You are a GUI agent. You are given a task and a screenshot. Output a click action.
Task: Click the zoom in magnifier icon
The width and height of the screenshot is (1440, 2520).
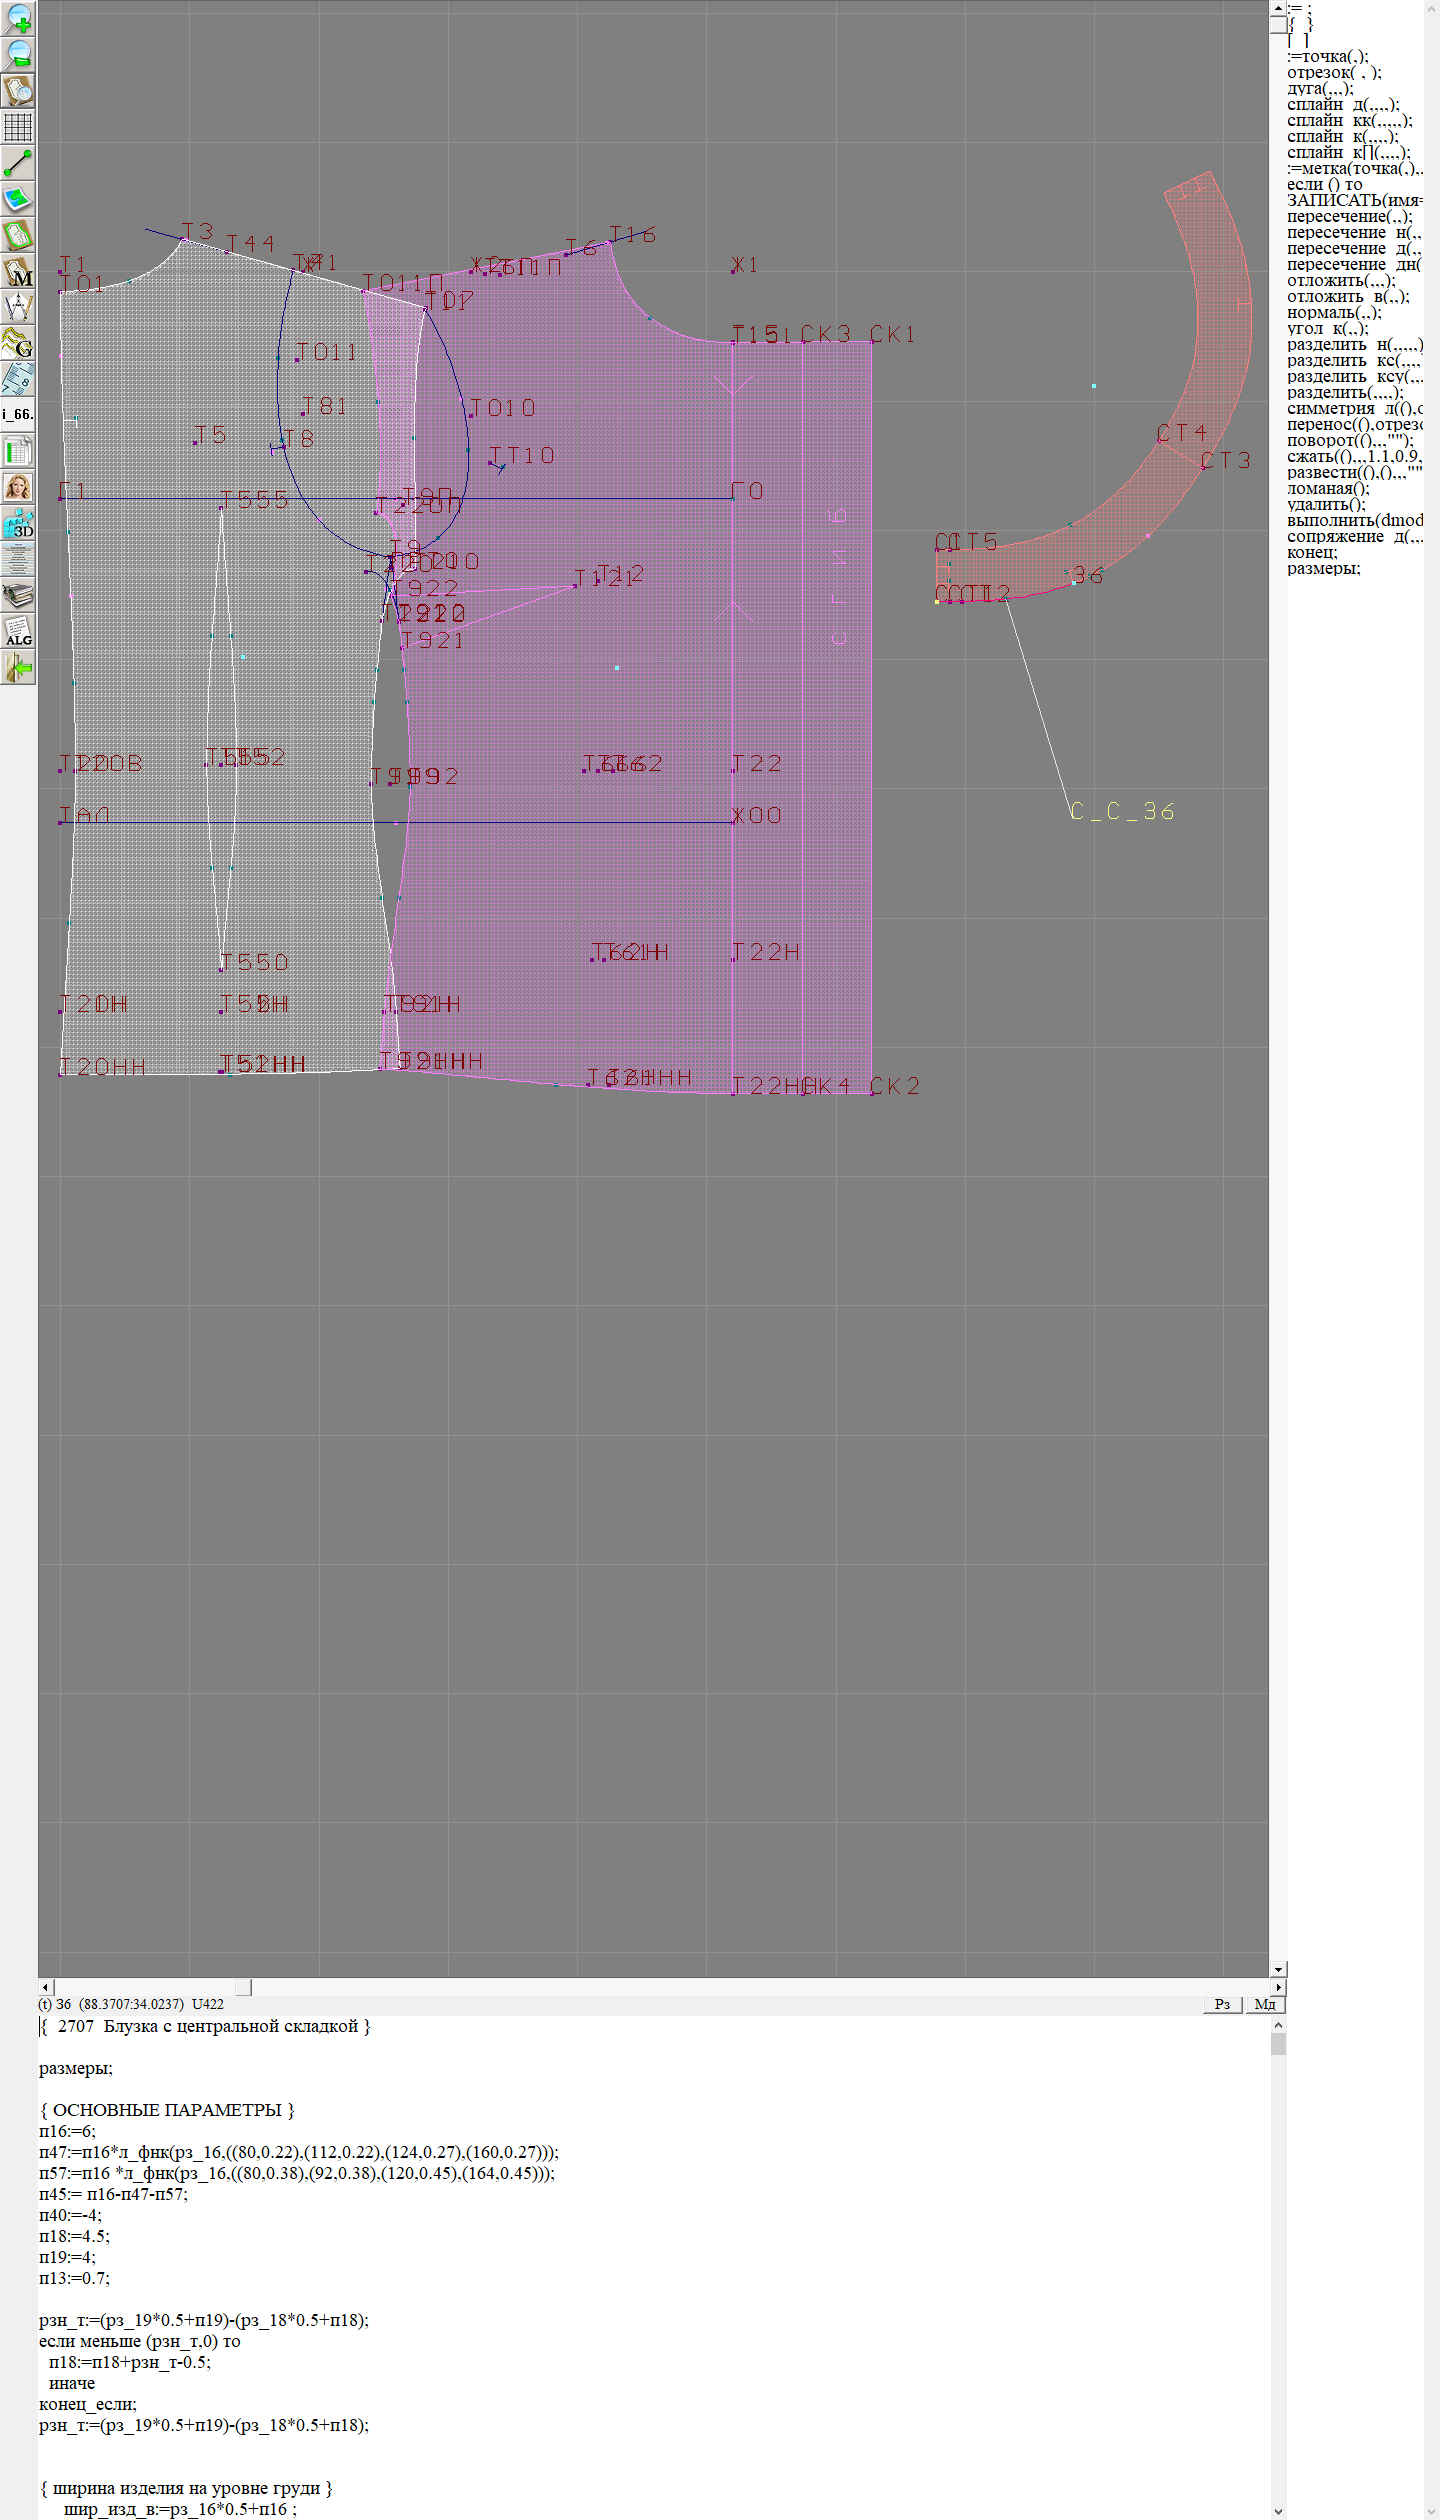(x=18, y=18)
